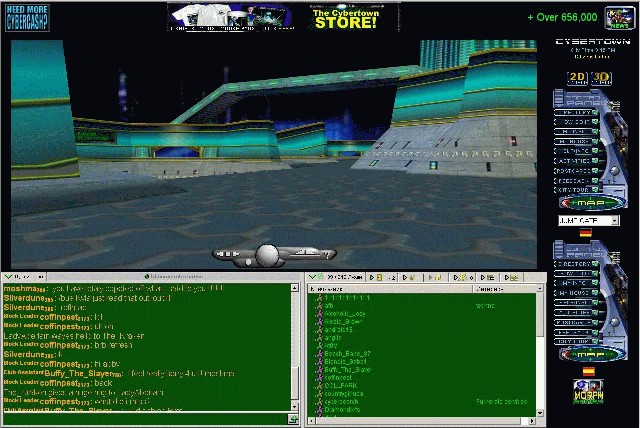Open My Info in the panel below German flag
This screenshot has width=640, height=428.
click(x=576, y=283)
